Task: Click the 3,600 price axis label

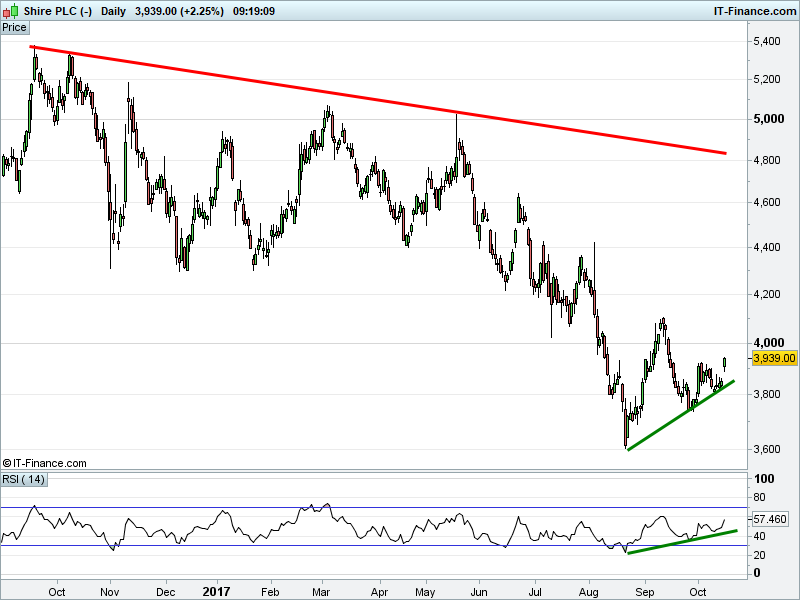Action: (x=767, y=449)
